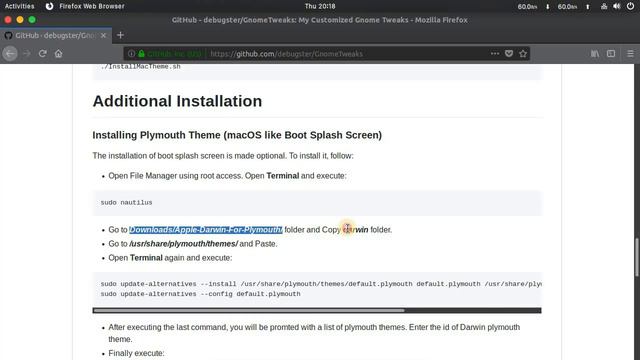640x360 pixels.
Task: Open Firefox Library icon
Action: tap(595, 53)
